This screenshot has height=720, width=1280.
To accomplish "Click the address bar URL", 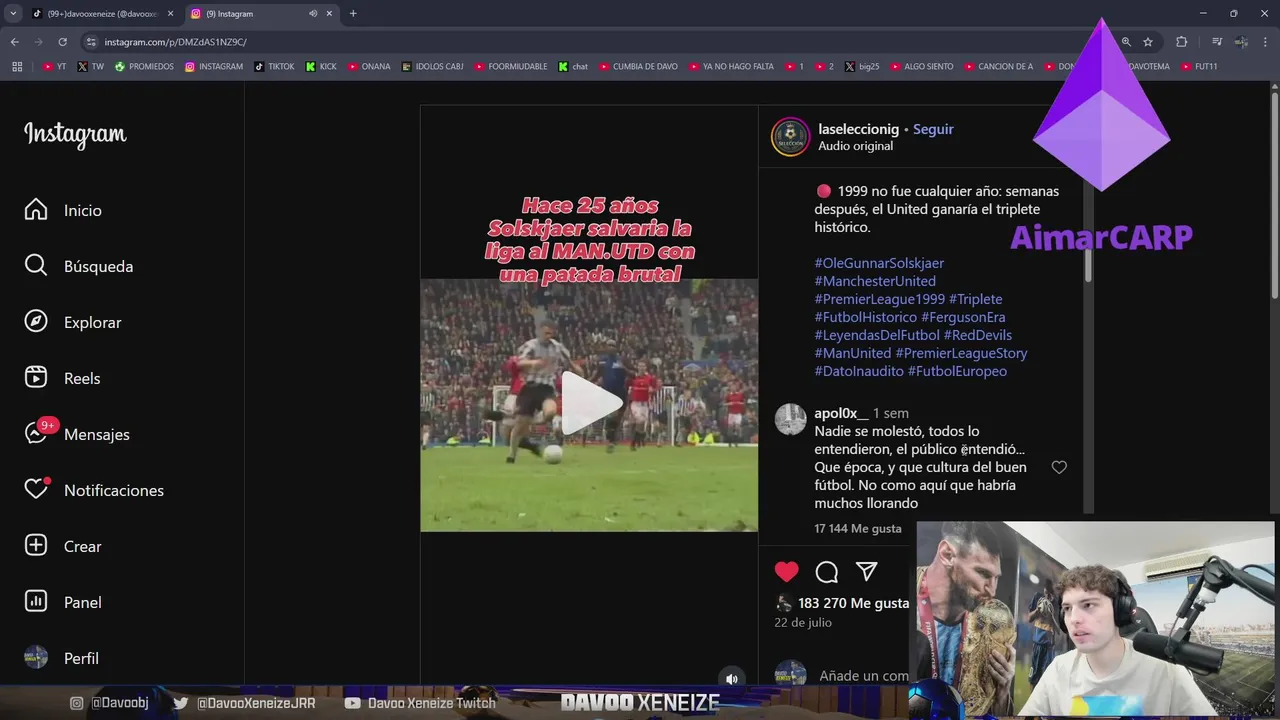I will coord(176,42).
